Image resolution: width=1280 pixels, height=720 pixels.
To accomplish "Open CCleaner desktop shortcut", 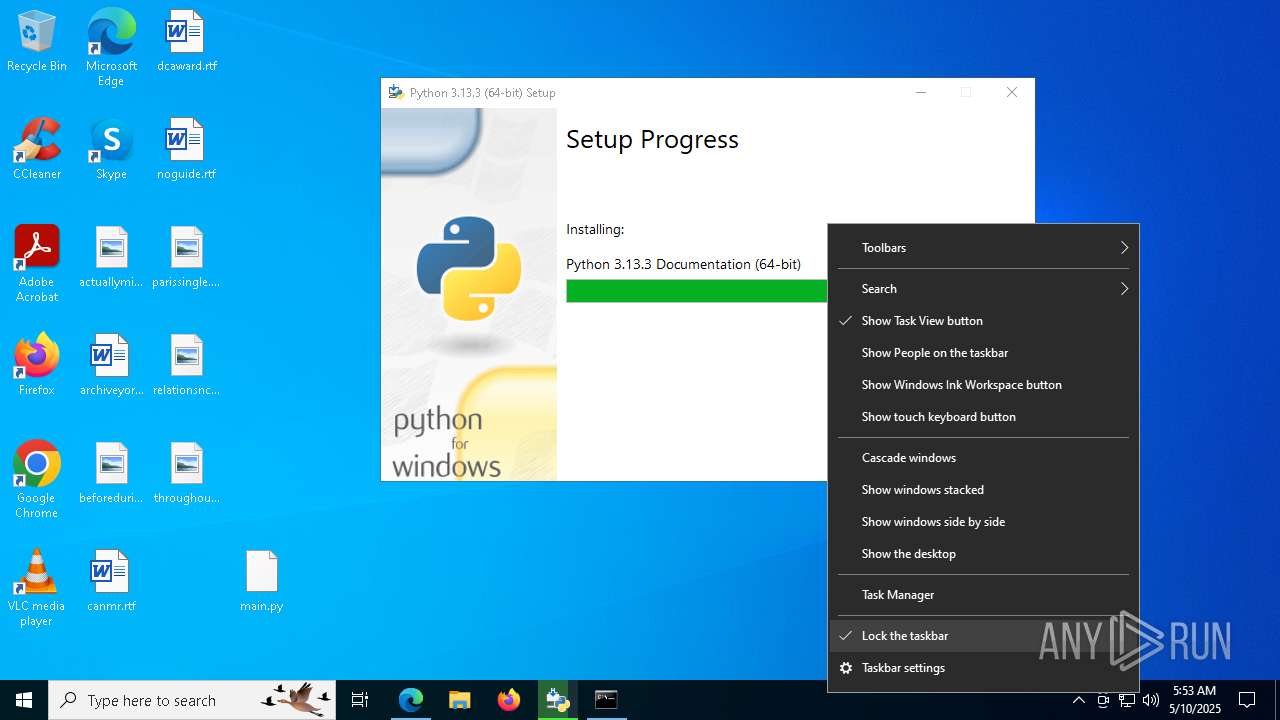I will pos(37,149).
